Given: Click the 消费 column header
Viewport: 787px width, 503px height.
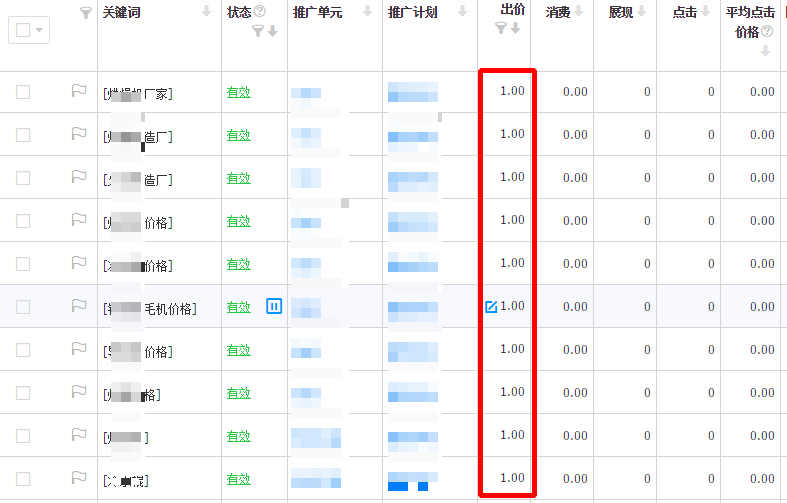Looking at the screenshot, I should coord(559,12).
